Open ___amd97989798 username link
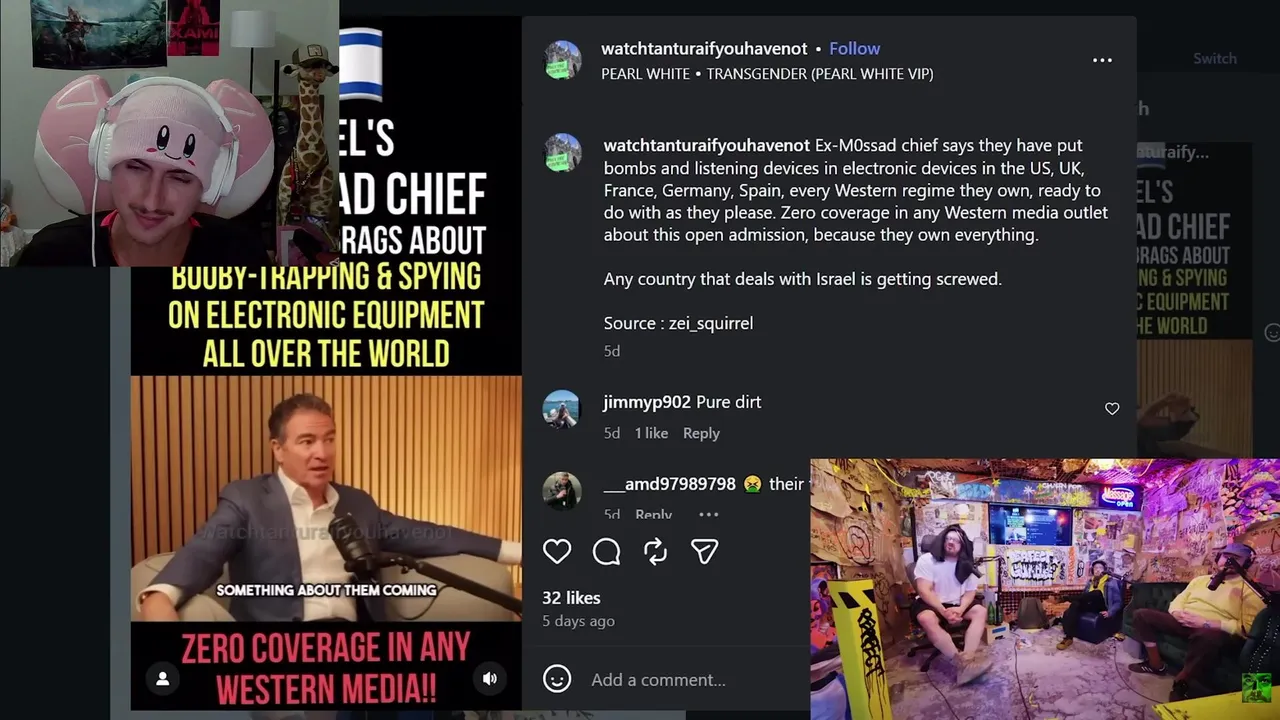Viewport: 1280px width, 720px height. click(669, 483)
